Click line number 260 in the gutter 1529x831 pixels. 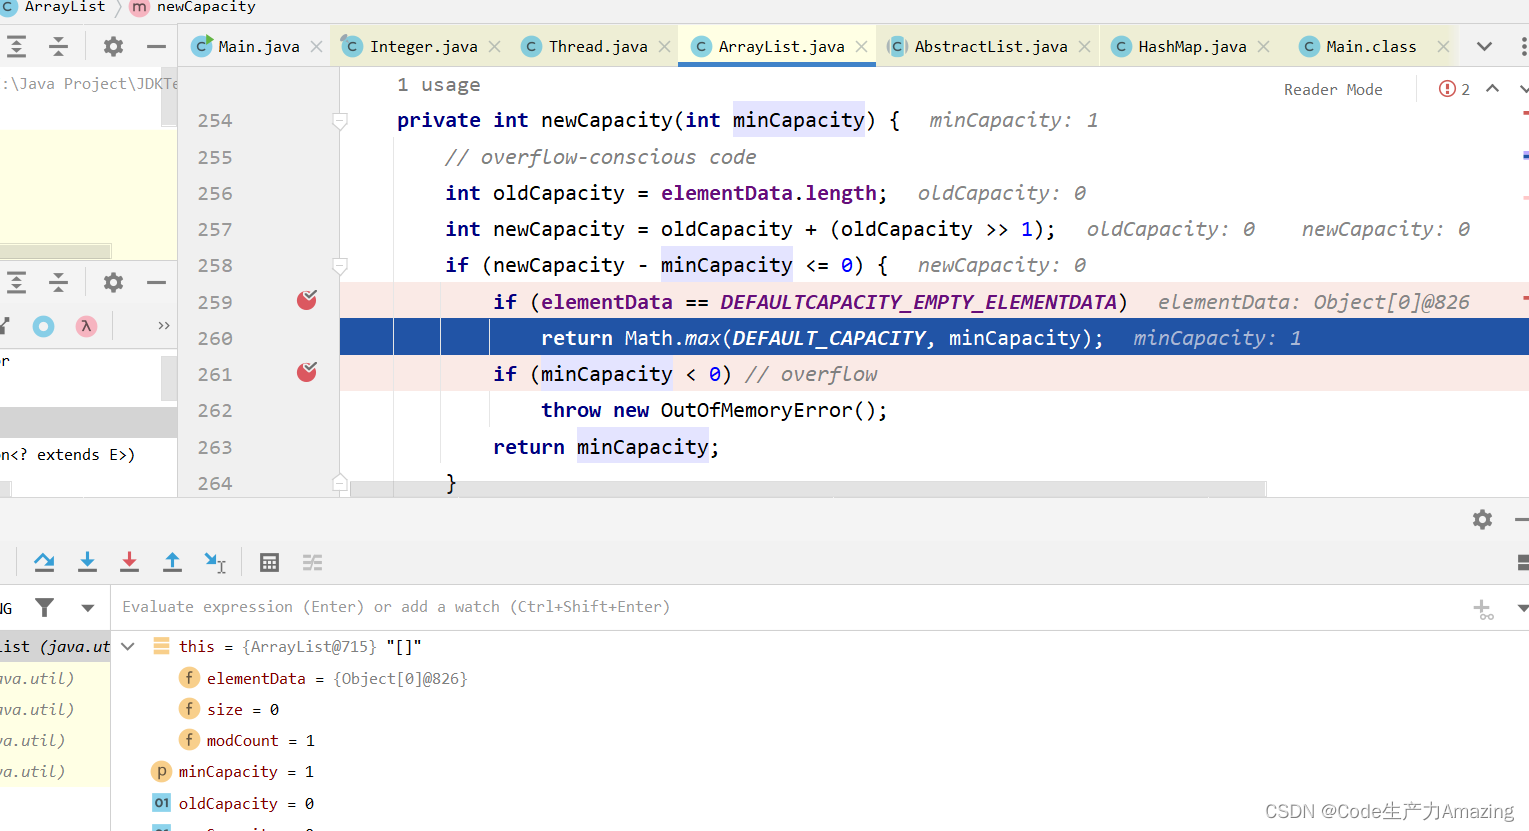pos(215,338)
